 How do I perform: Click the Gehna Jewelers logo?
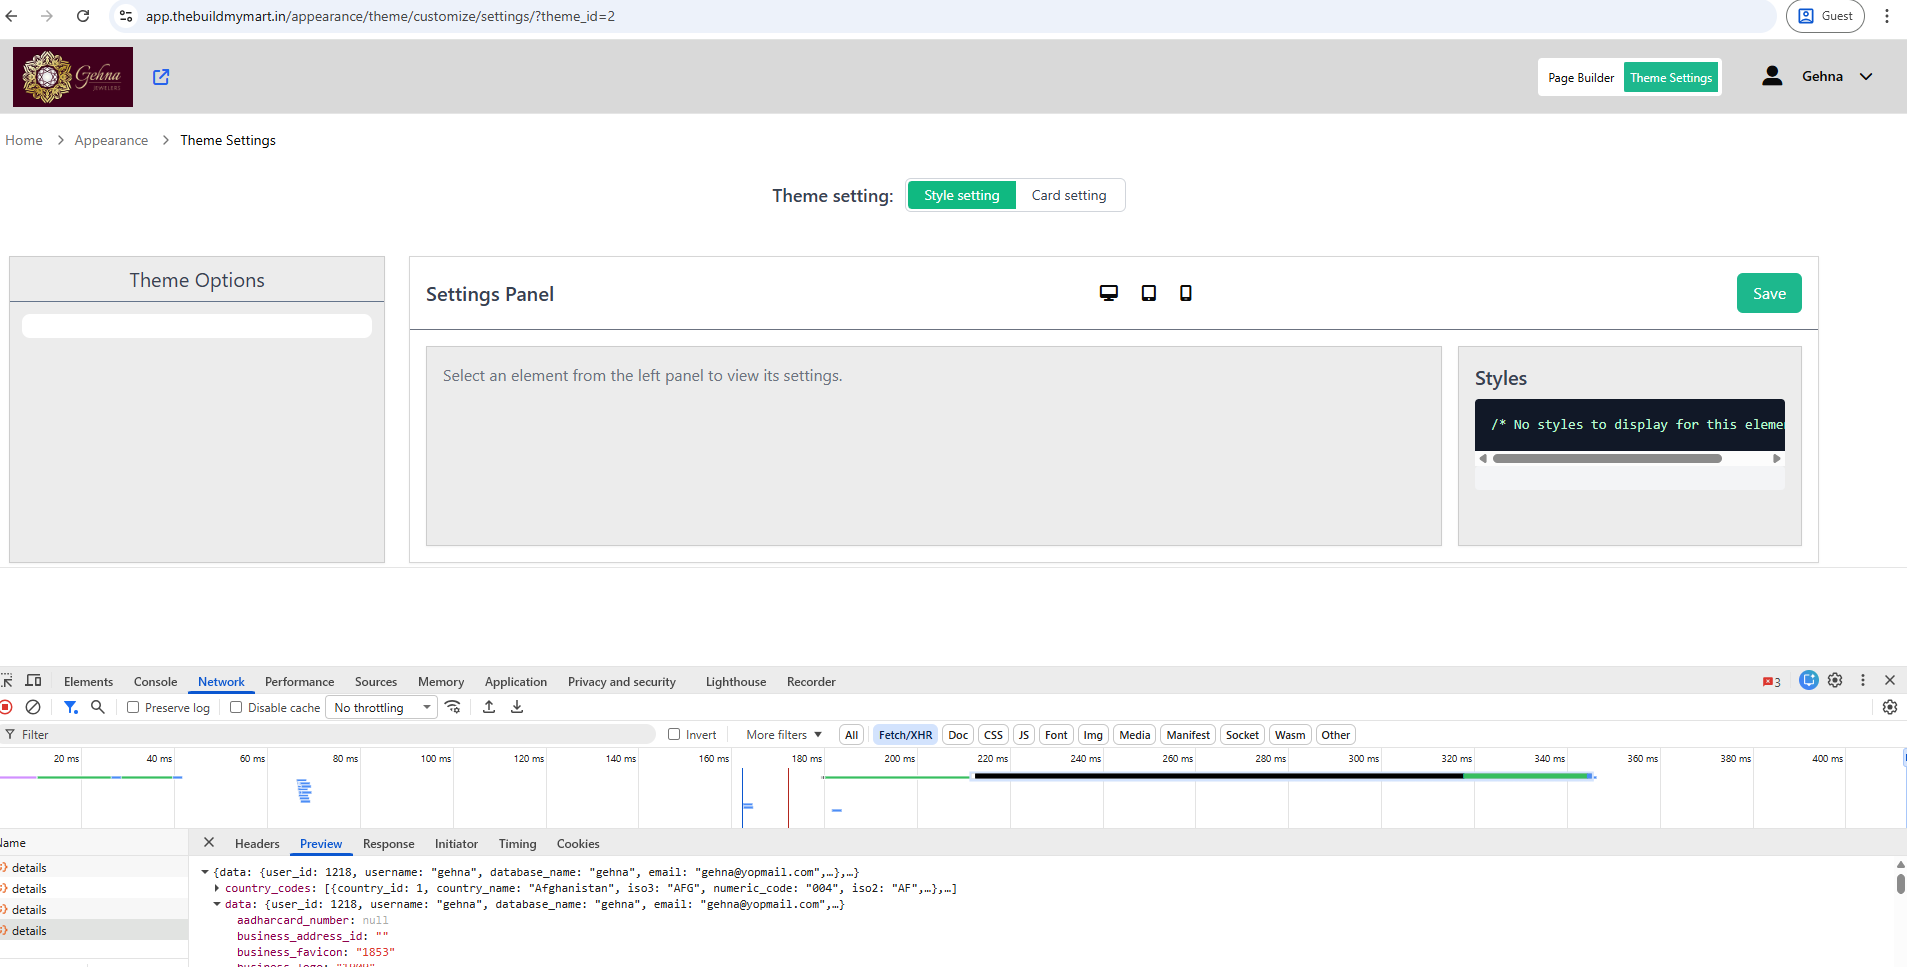click(73, 77)
